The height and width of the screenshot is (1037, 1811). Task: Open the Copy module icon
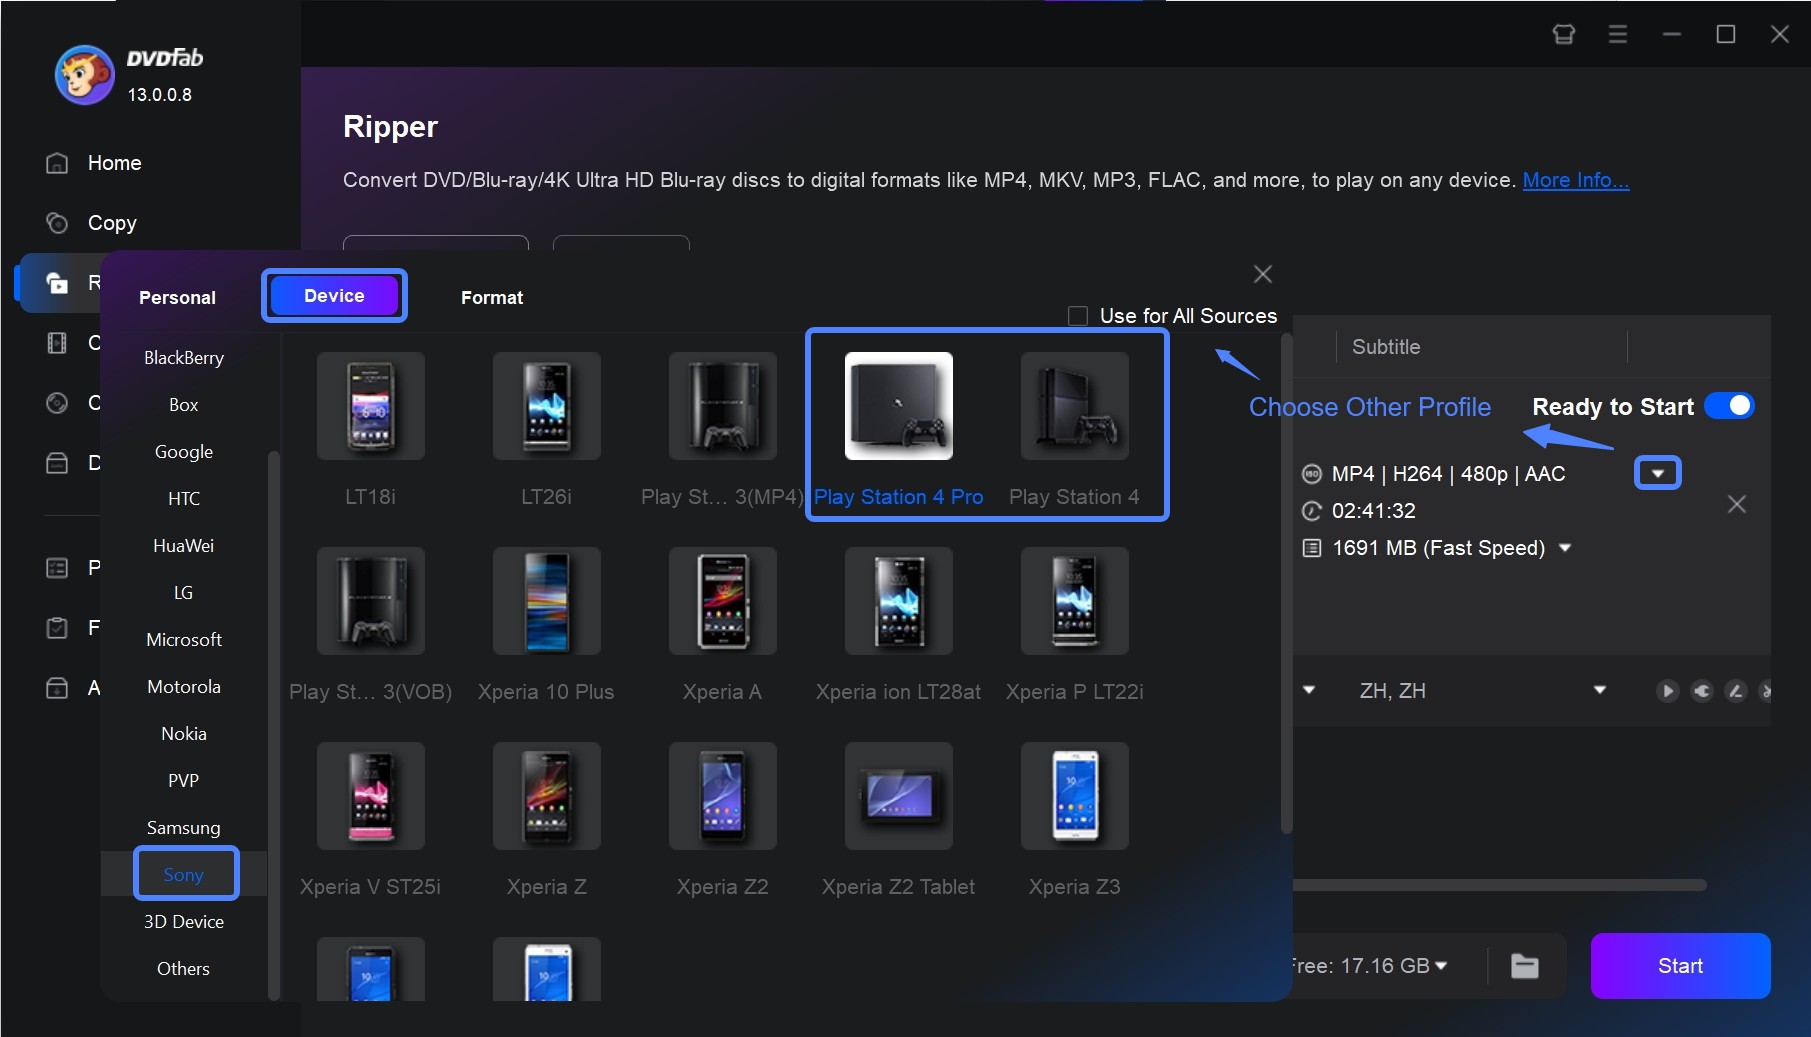[57, 223]
